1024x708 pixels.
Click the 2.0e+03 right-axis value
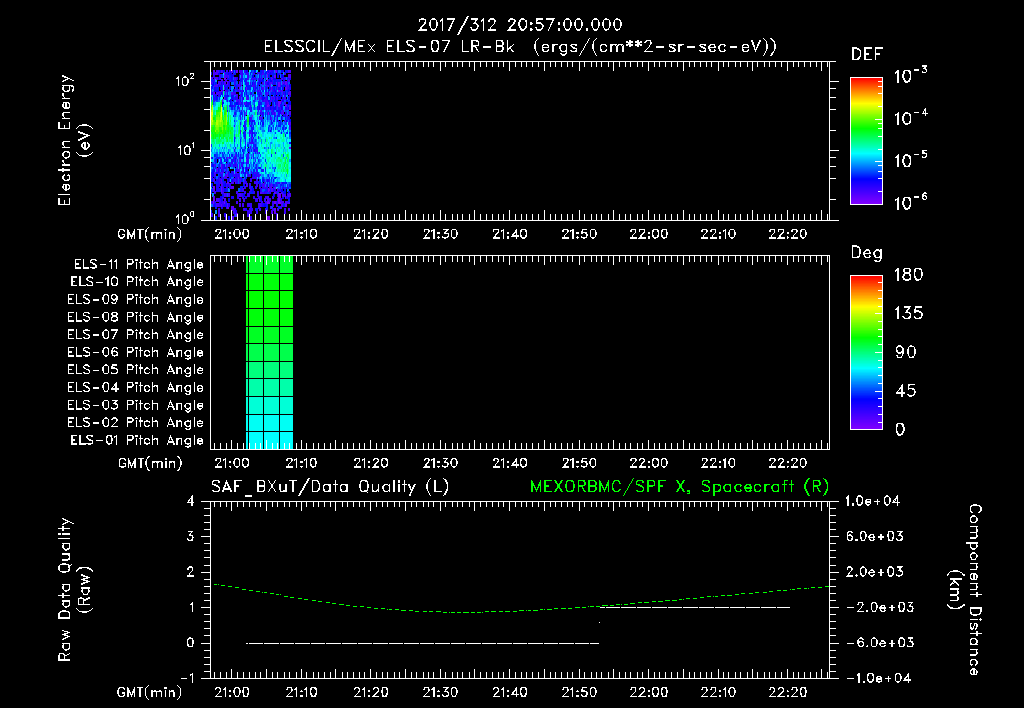(875, 572)
